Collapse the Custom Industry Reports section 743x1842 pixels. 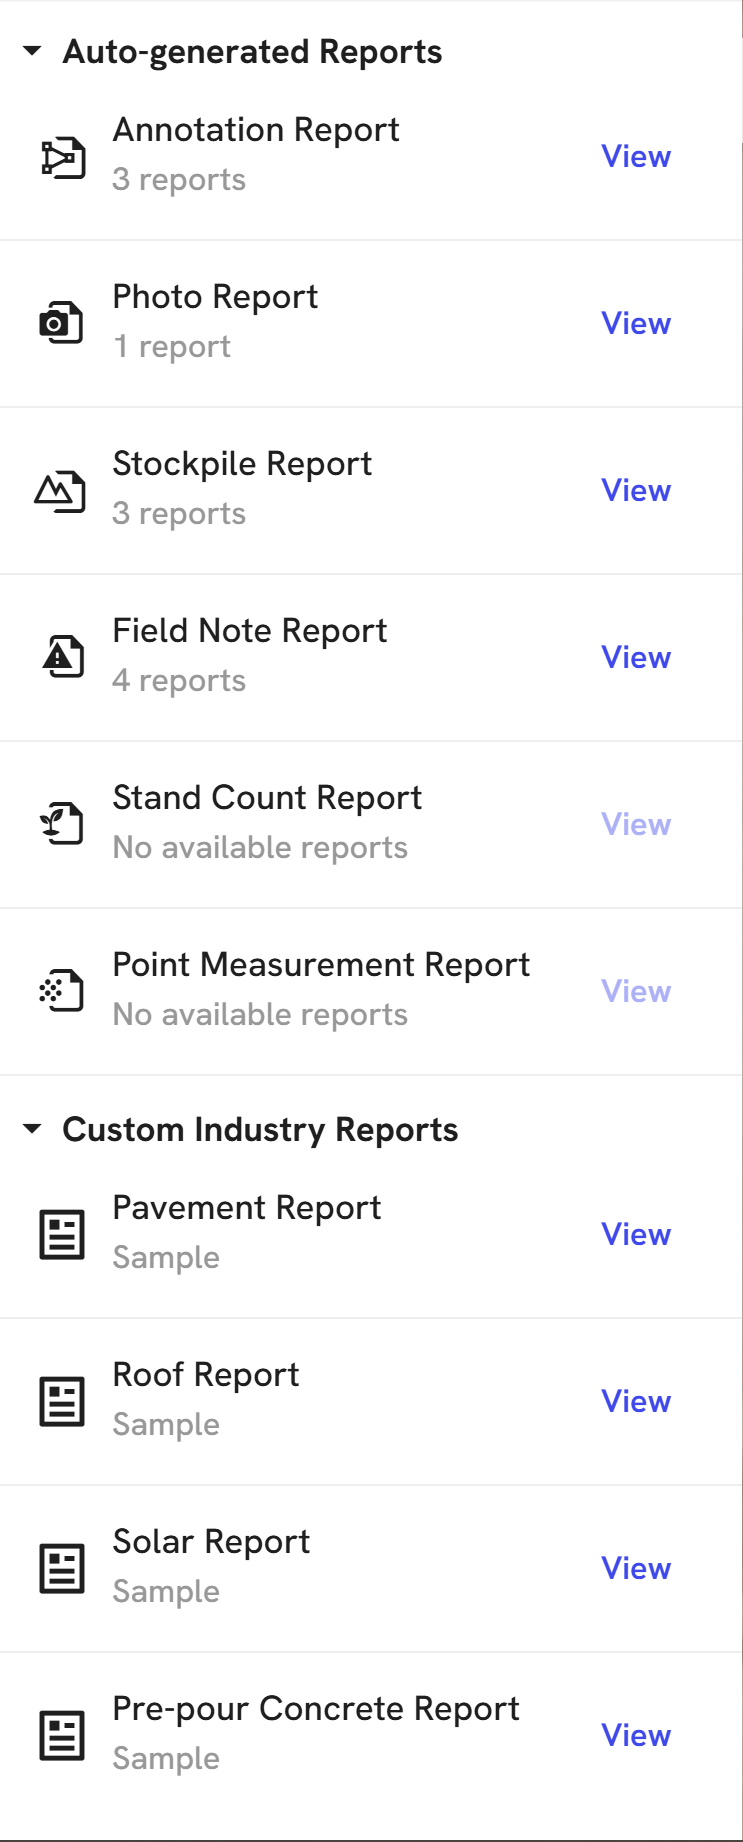[x=32, y=1130]
